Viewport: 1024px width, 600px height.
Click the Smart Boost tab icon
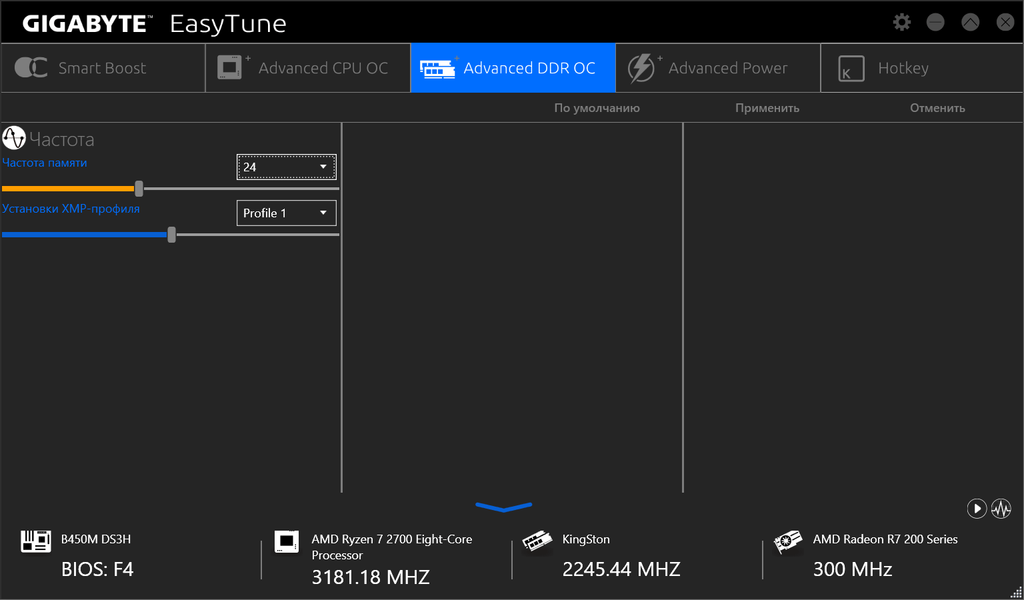31,68
